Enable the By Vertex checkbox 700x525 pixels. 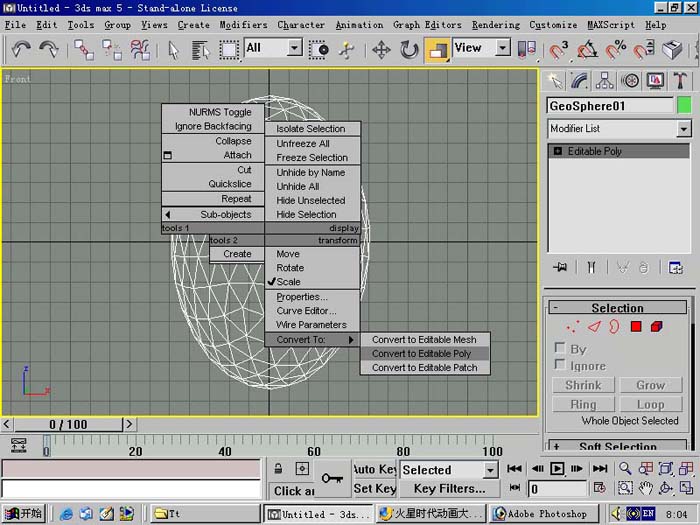pos(559,347)
